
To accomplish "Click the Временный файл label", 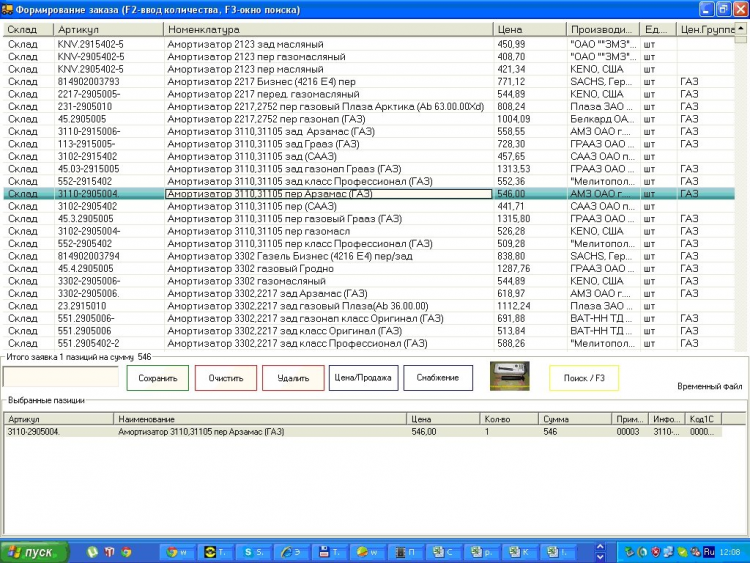I will pos(710,386).
